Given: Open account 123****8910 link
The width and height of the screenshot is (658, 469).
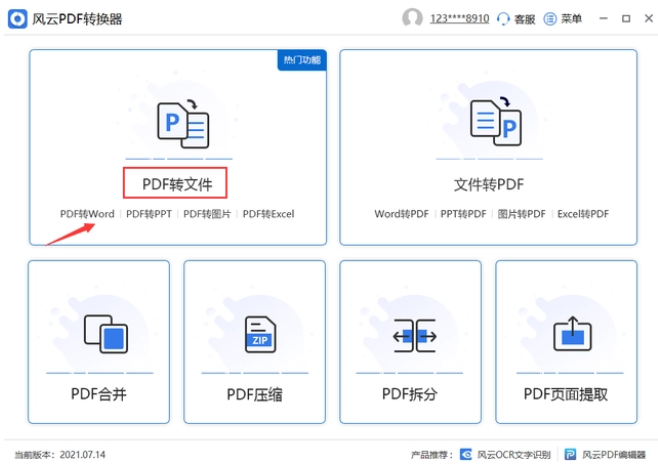Looking at the screenshot, I should click(x=460, y=18).
